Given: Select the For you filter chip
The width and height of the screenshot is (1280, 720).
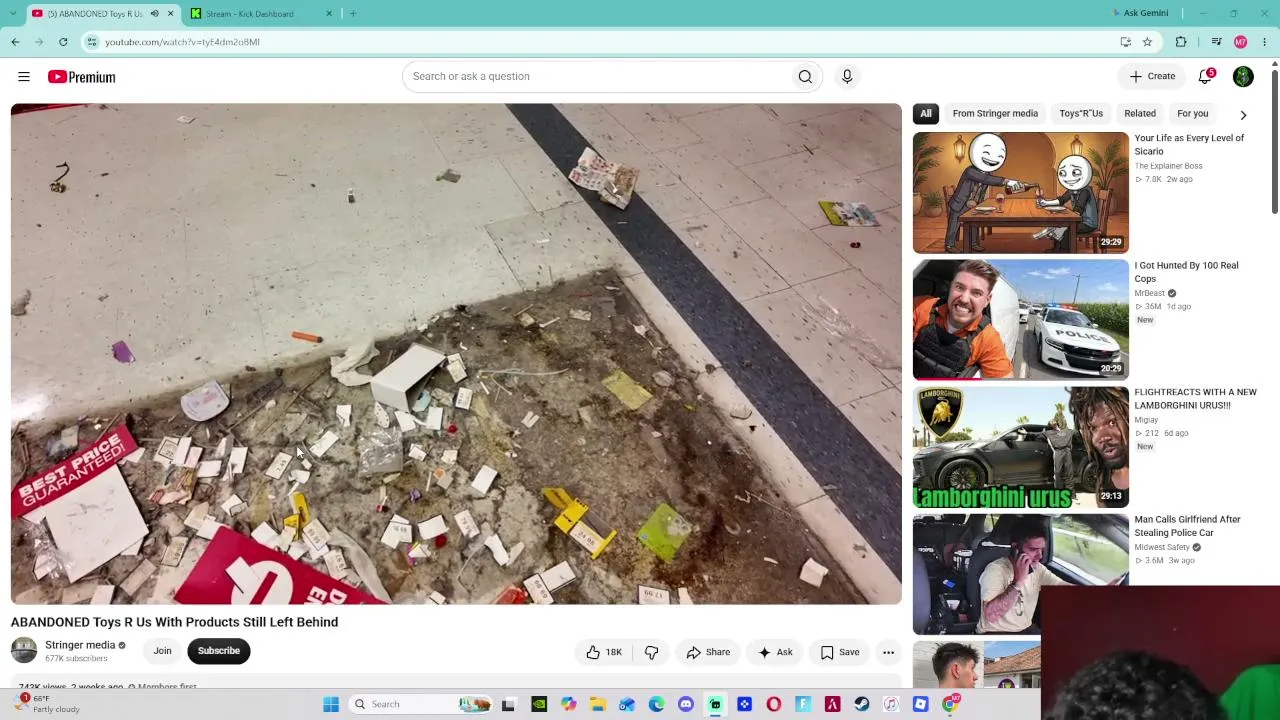Looking at the screenshot, I should pyautogui.click(x=1193, y=114).
